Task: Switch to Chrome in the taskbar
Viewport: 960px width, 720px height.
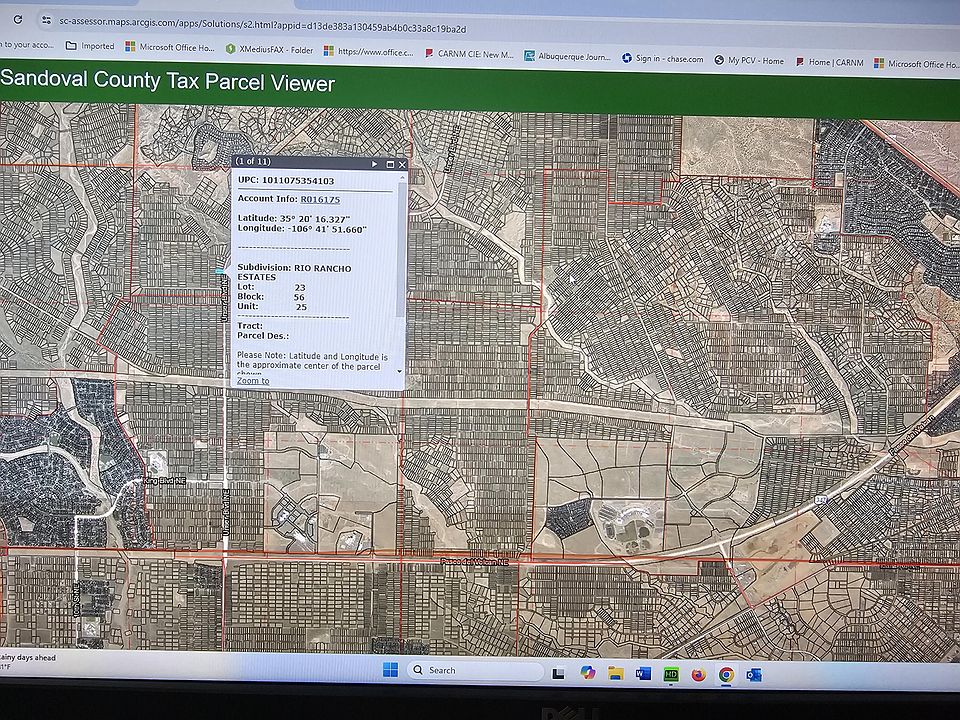Action: (726, 675)
